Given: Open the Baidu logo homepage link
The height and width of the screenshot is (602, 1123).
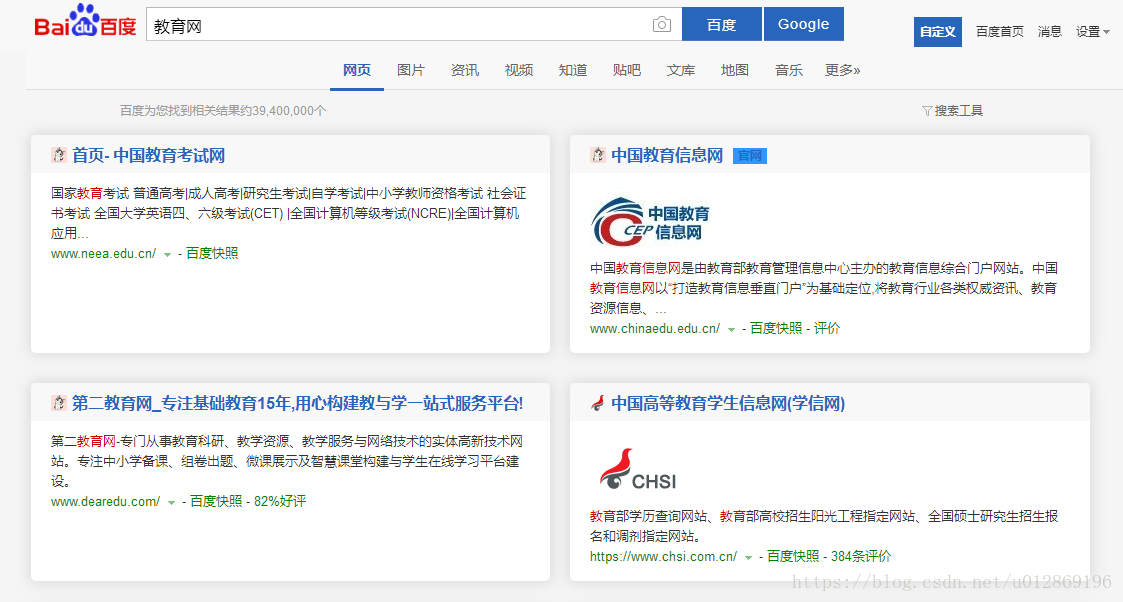Looking at the screenshot, I should coord(85,21).
